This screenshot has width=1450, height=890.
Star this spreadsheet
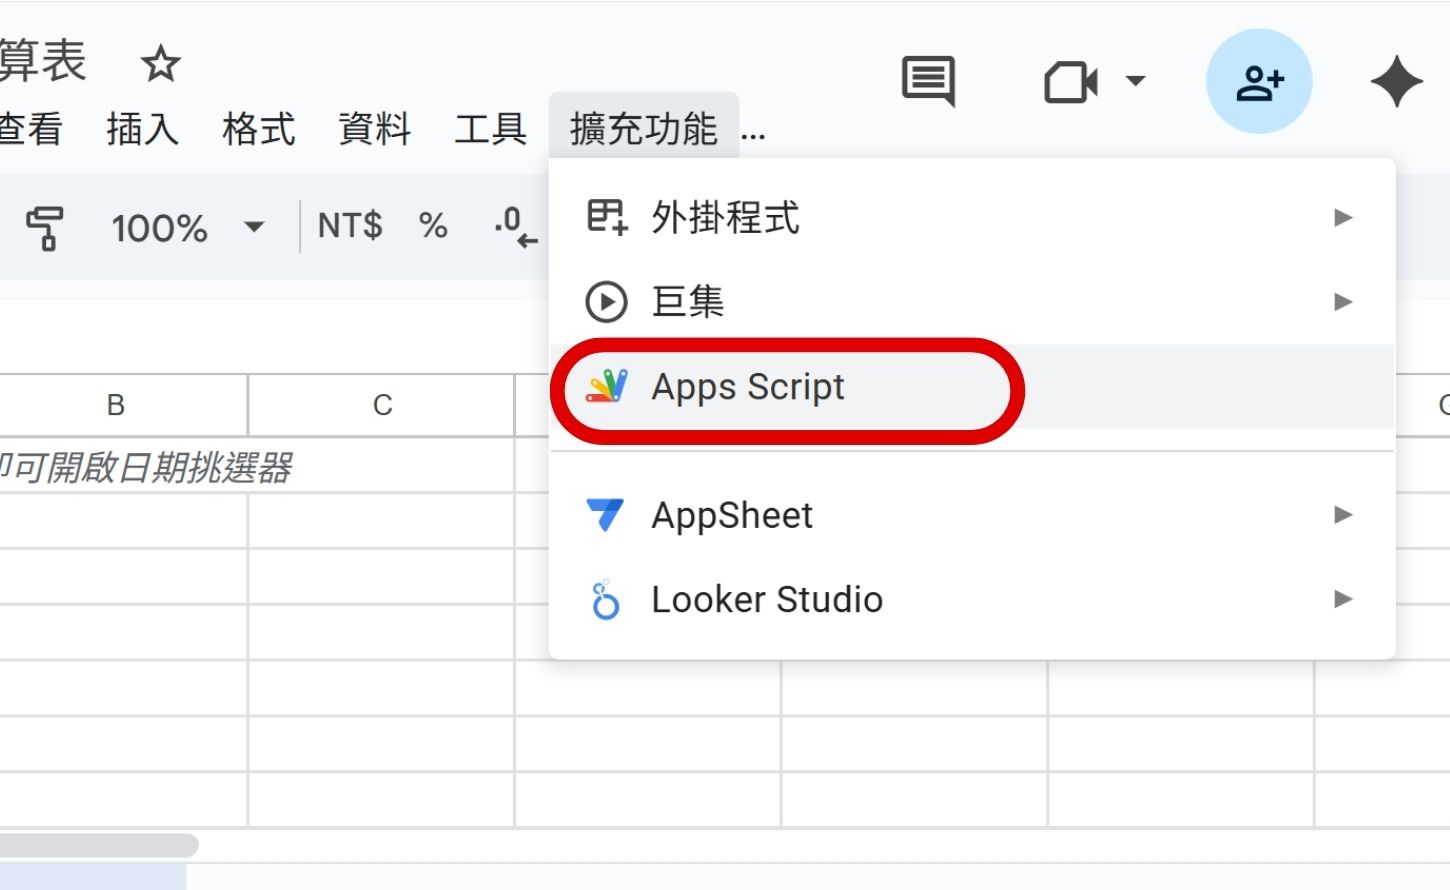pos(158,64)
